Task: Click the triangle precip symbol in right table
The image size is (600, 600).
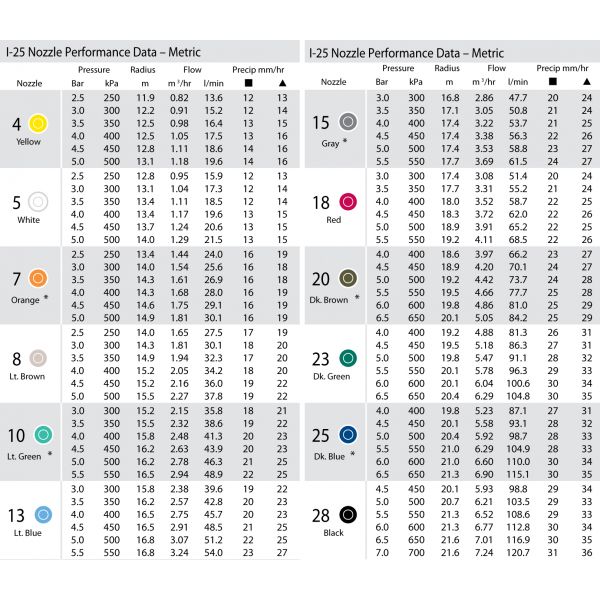Action: click(587, 82)
